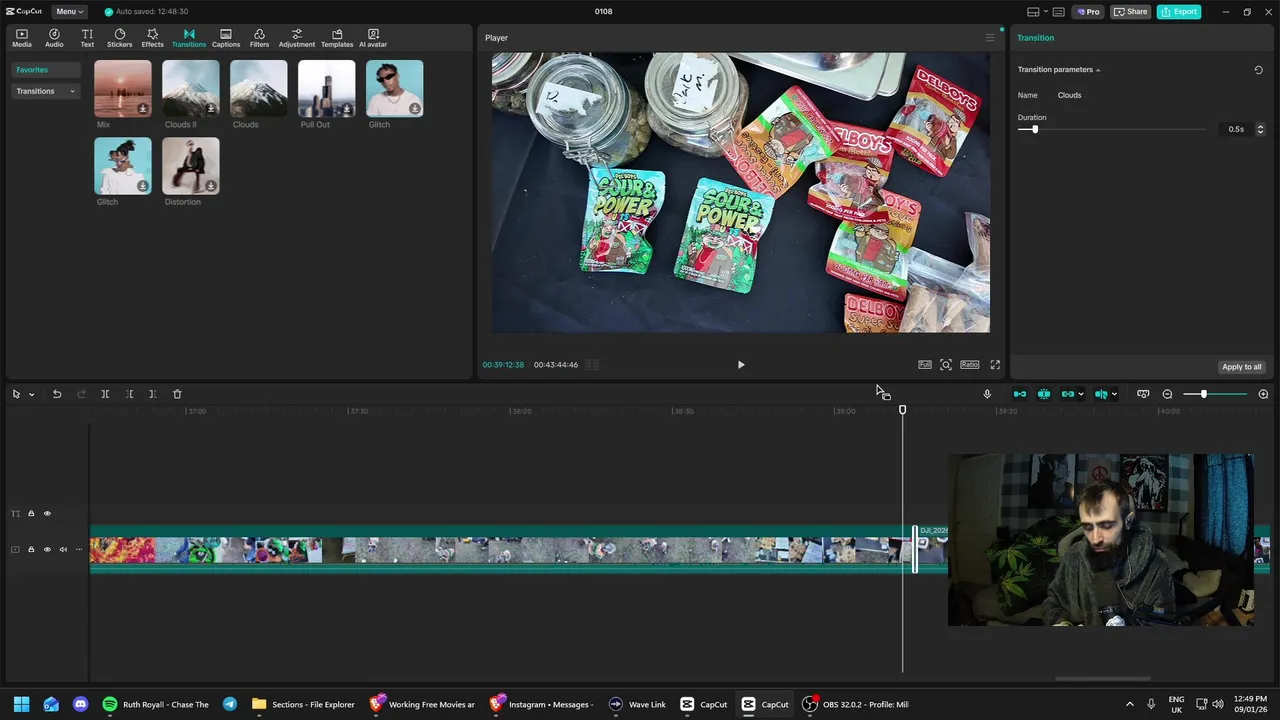Open the keyboard shortcuts icon
The width and height of the screenshot is (1280, 720).
(x=1059, y=12)
